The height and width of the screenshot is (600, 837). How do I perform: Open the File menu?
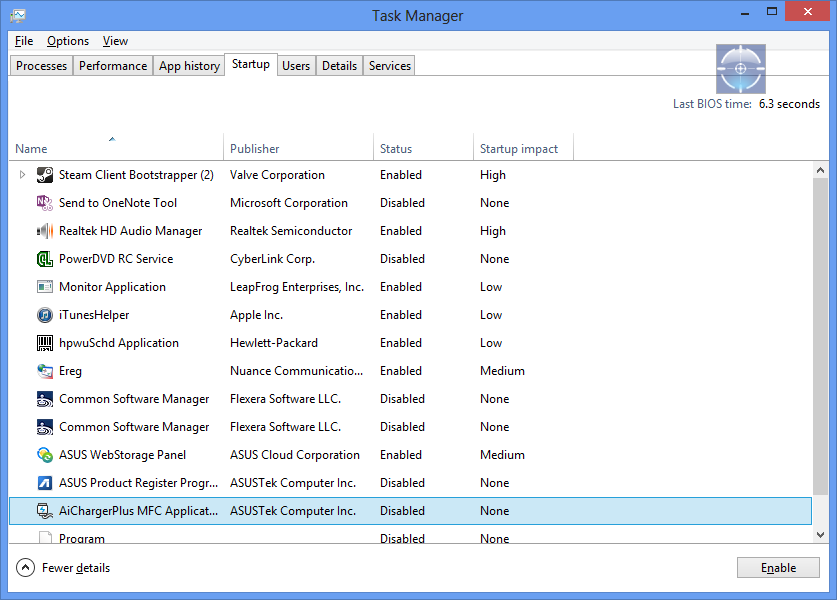point(24,41)
